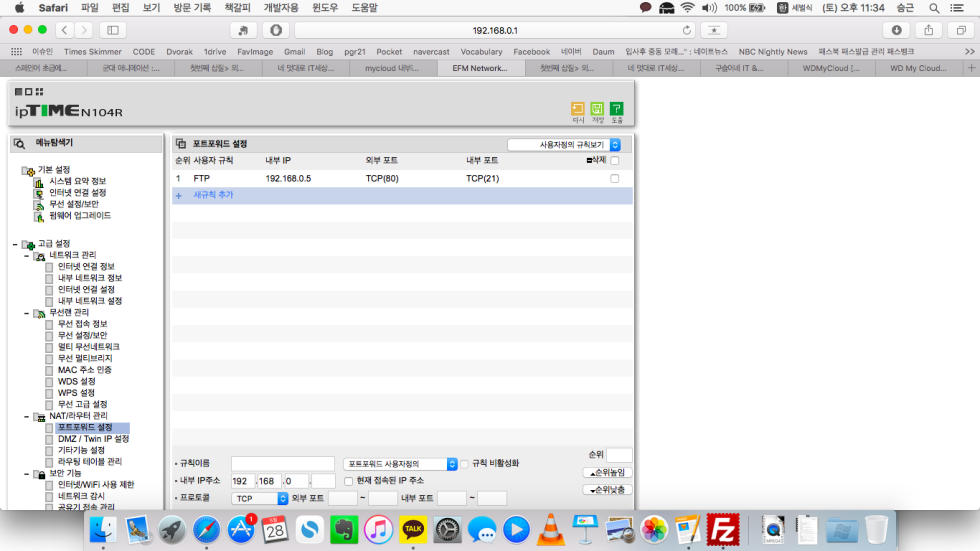Open the TCP protocol dropdown
This screenshot has height=551, width=980.
(x=259, y=498)
